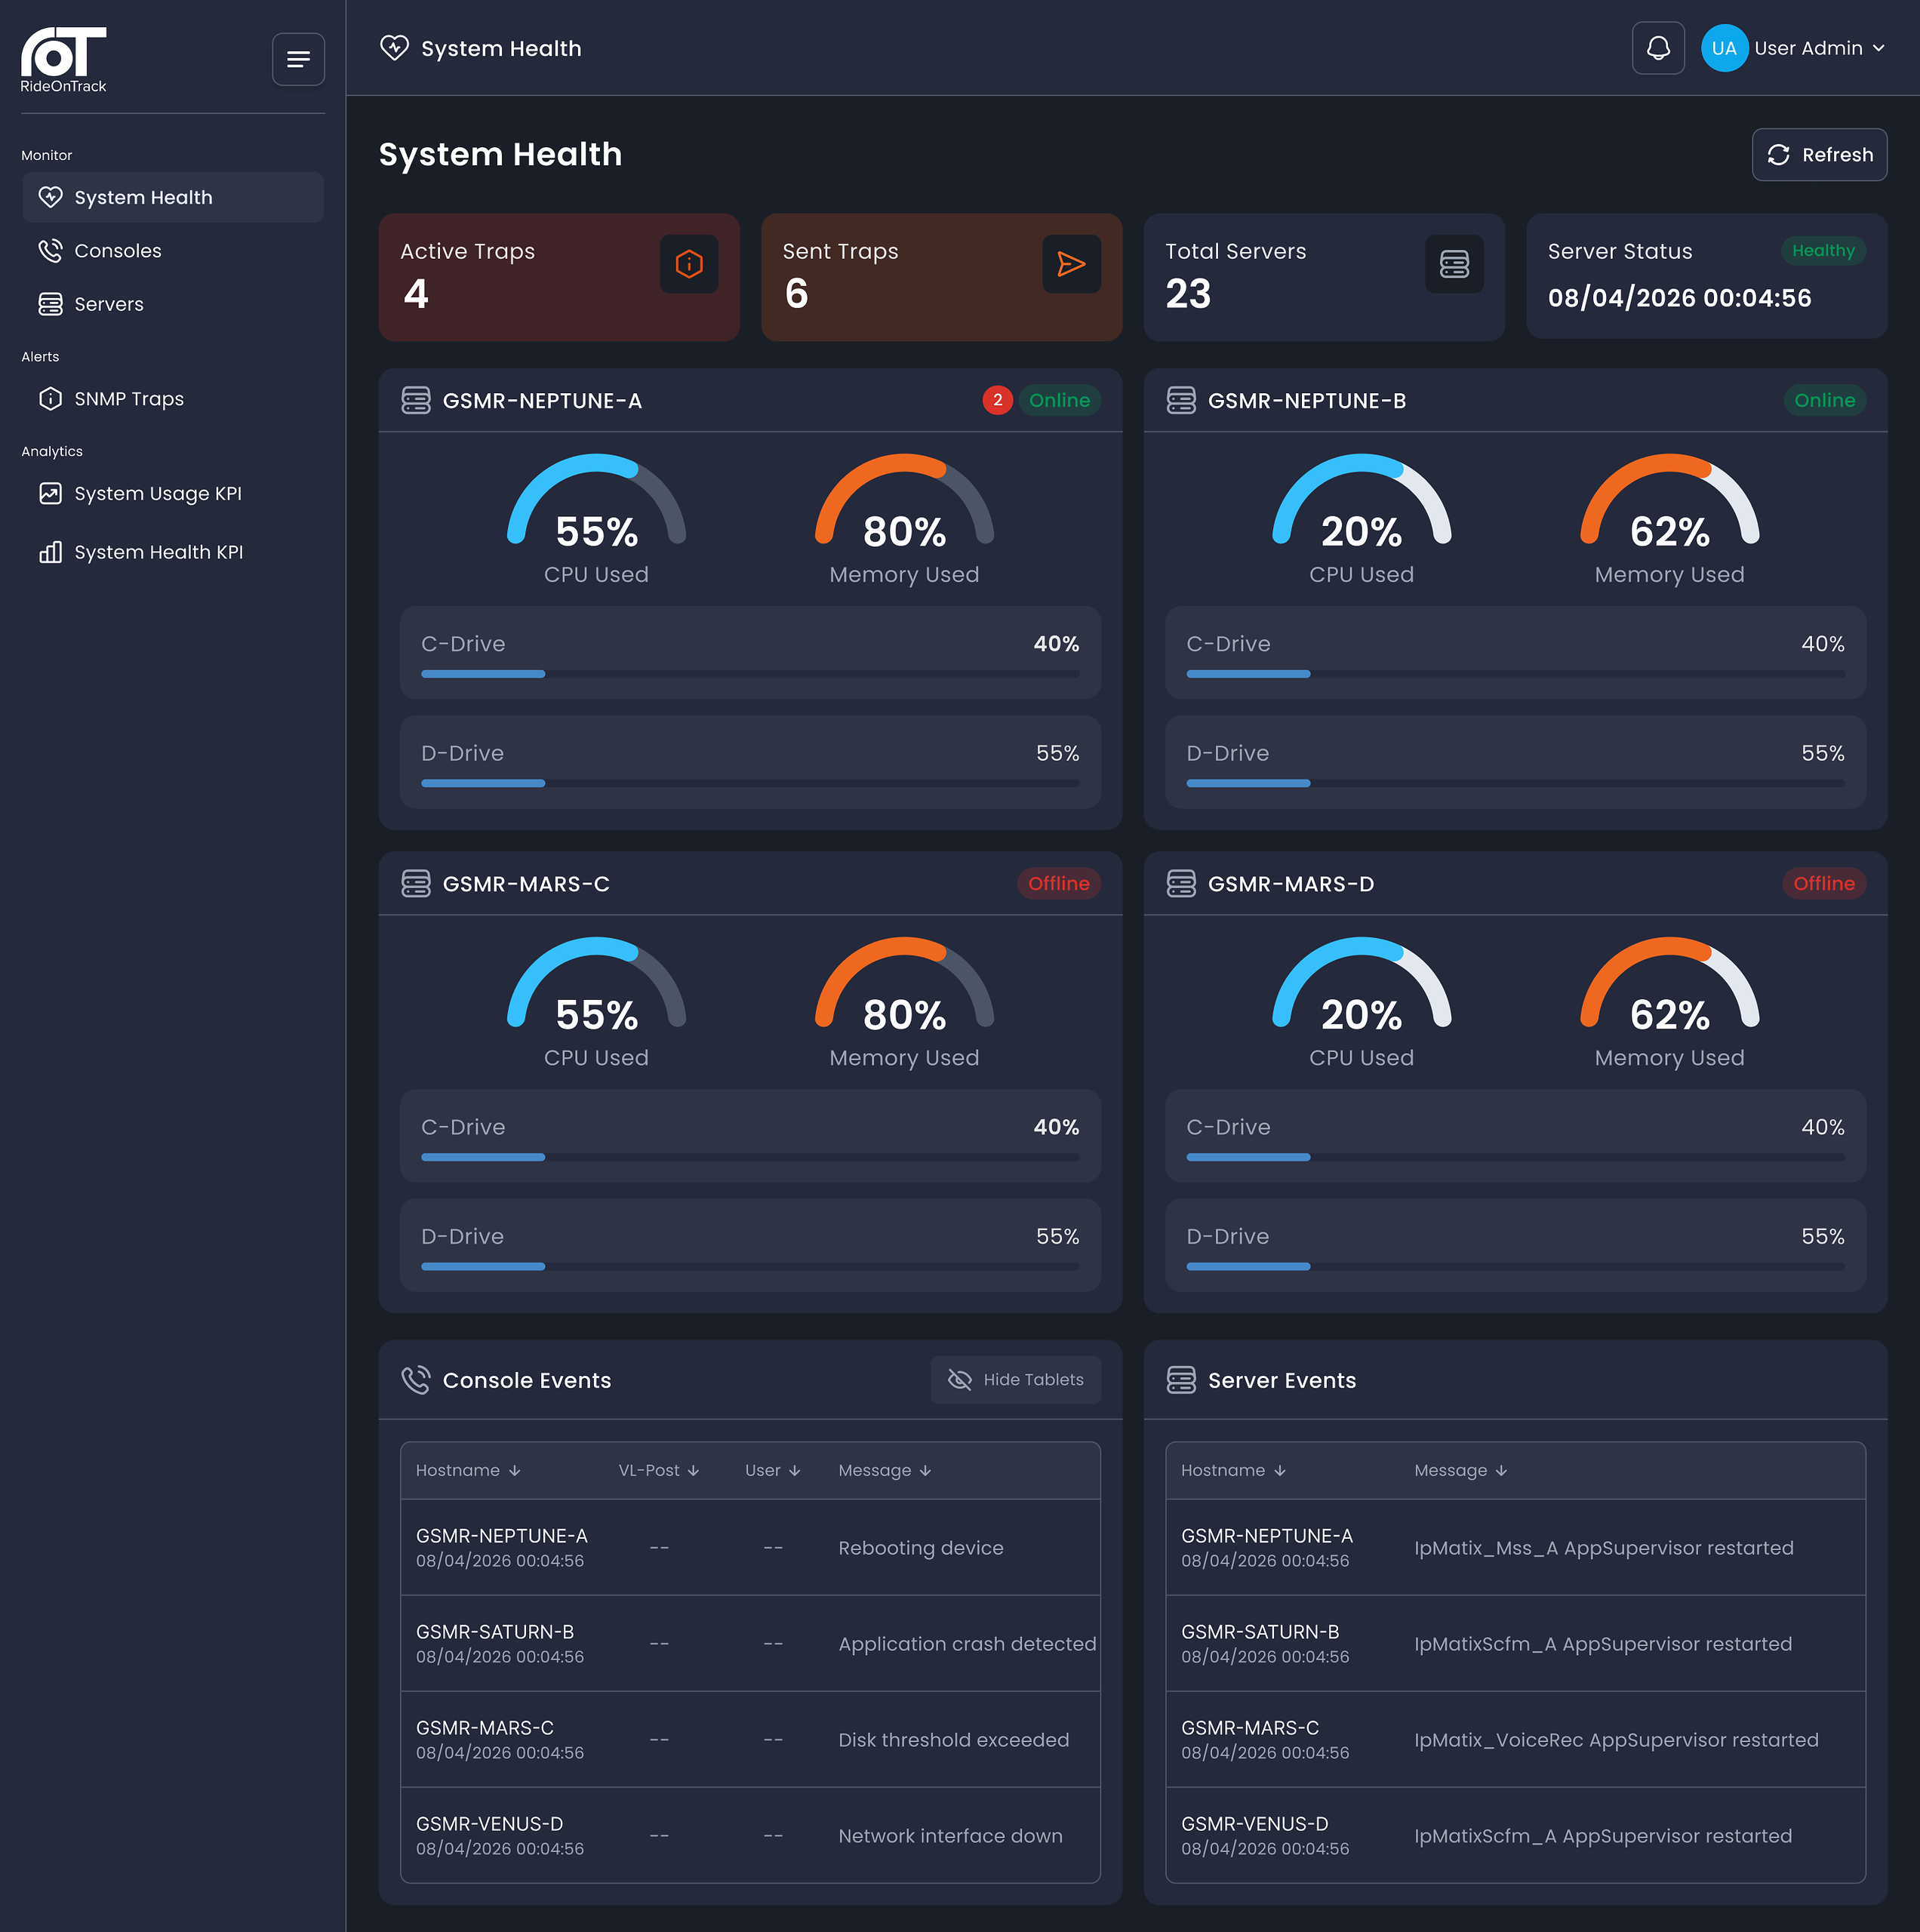Screen dimensions: 1920x1932
Task: Click the Sent Traps send icon
Action: tap(1071, 264)
